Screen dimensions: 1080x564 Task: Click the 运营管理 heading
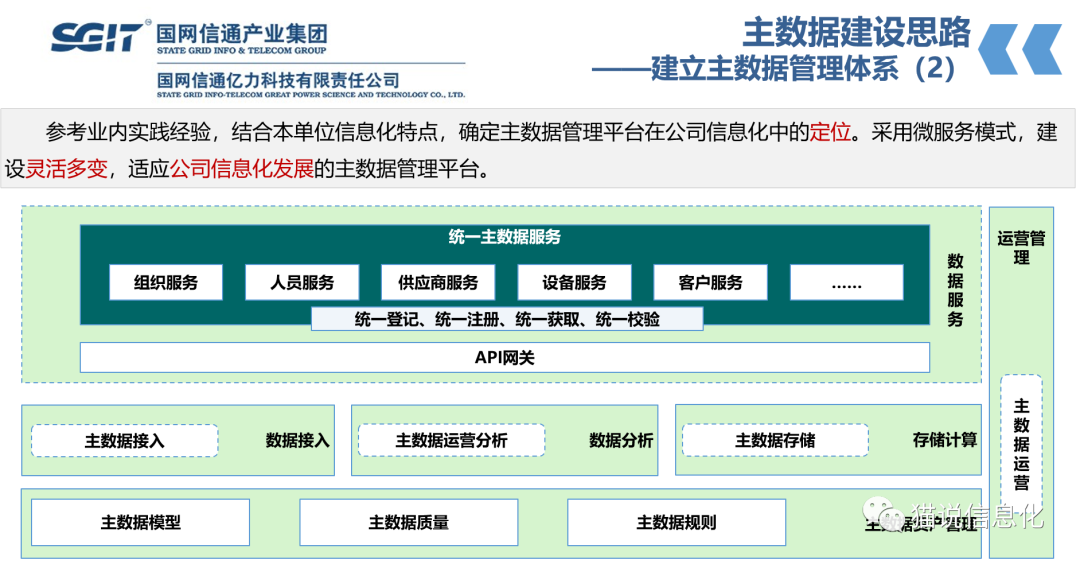click(x=1021, y=248)
